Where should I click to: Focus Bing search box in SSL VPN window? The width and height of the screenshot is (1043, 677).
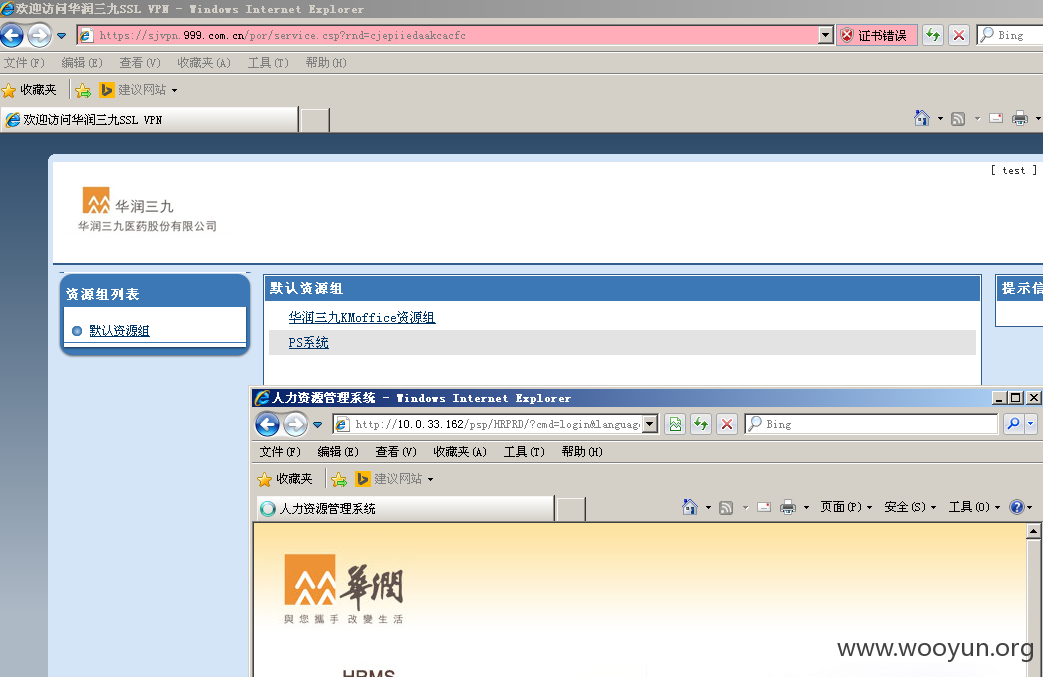point(1010,35)
